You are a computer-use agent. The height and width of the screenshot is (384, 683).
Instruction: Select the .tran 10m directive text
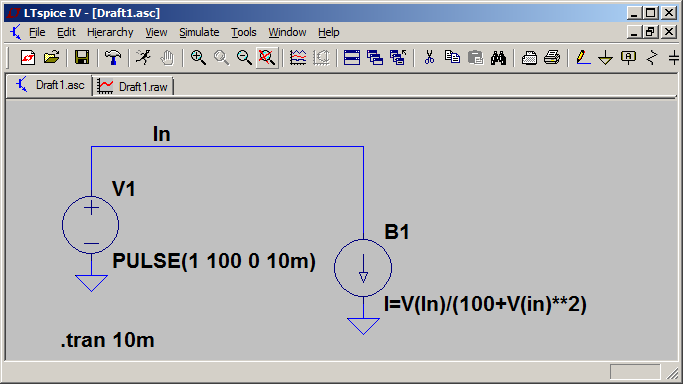pos(108,340)
